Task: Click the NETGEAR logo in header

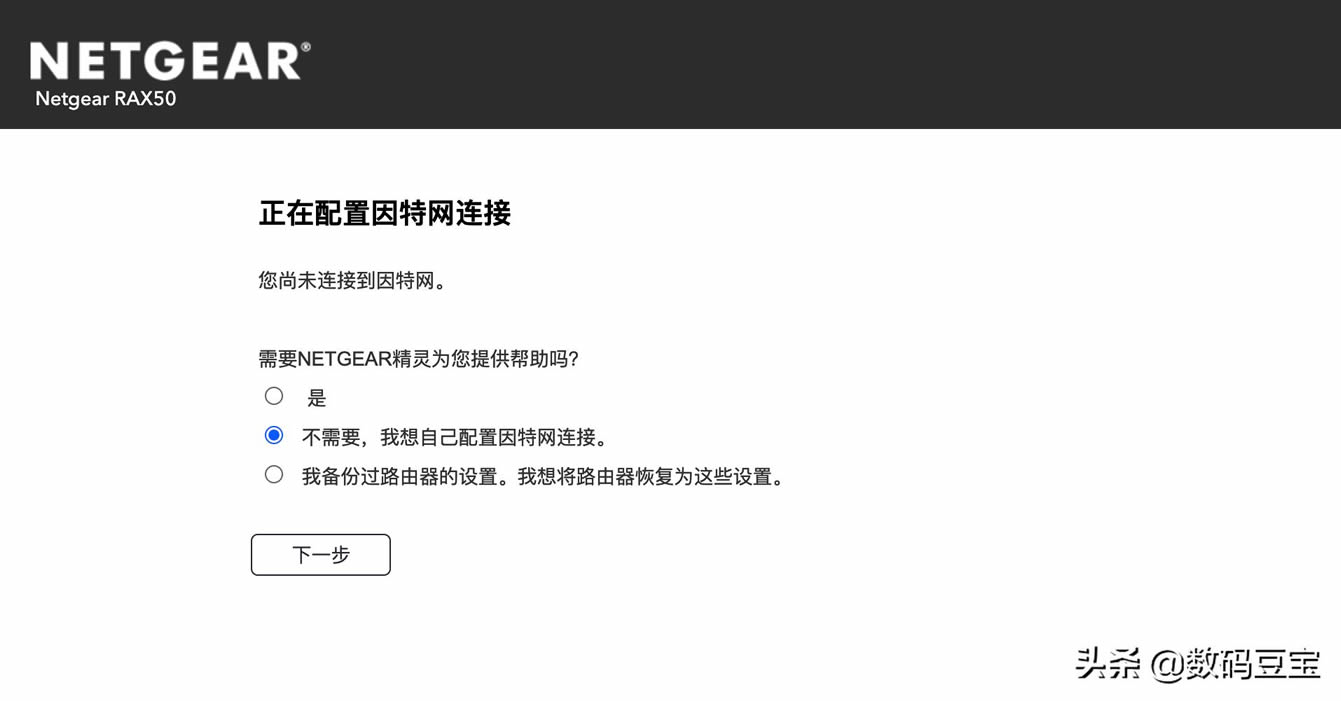Action: point(165,61)
